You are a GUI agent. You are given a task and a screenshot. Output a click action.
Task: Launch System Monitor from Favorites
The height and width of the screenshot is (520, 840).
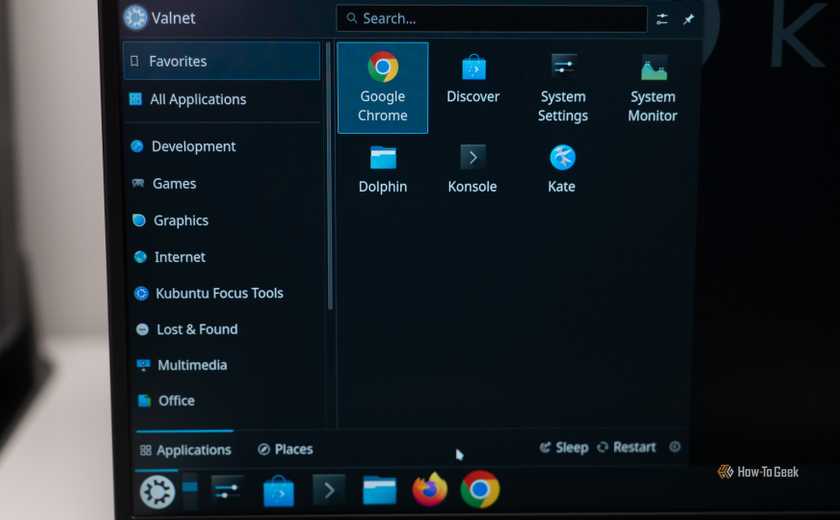coord(652,88)
